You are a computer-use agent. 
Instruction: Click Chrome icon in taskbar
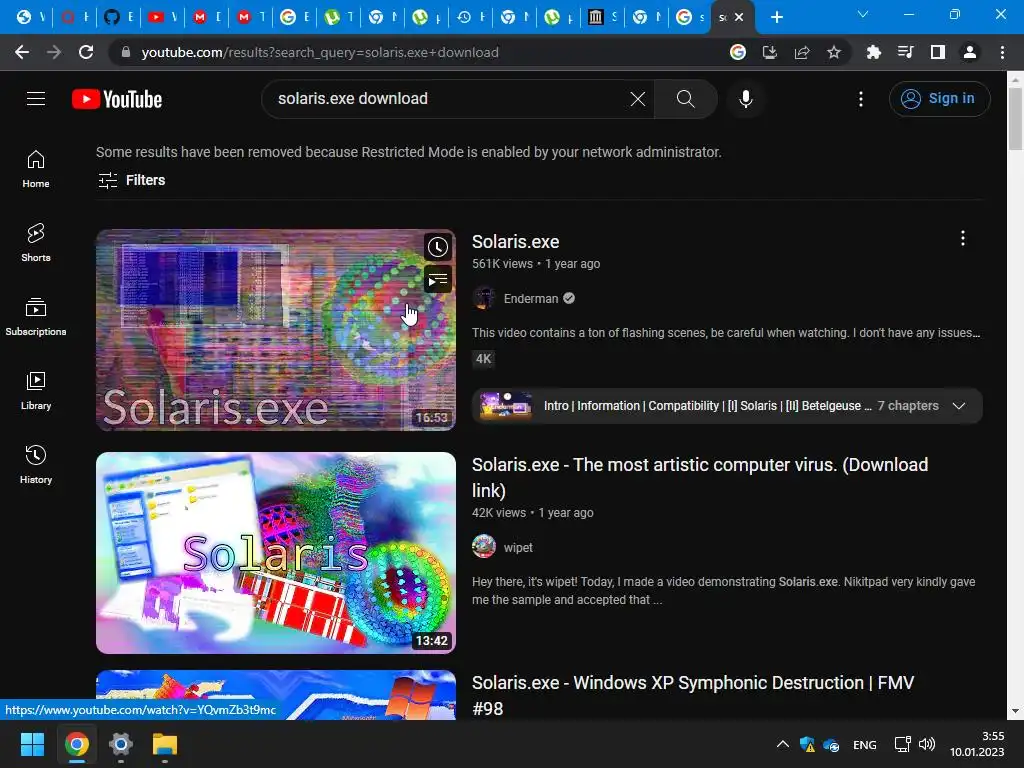point(76,744)
